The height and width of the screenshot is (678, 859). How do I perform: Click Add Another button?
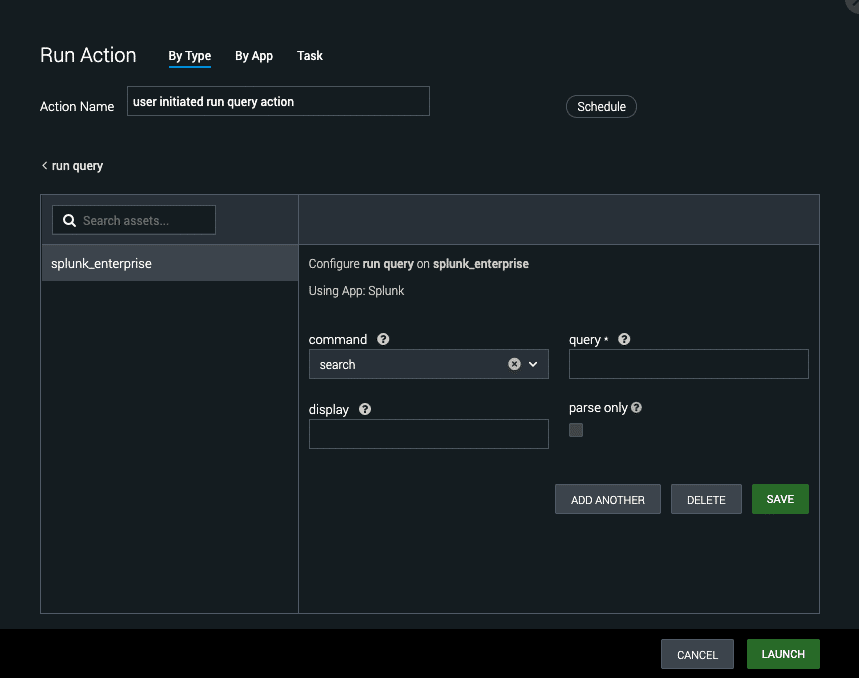coord(608,499)
